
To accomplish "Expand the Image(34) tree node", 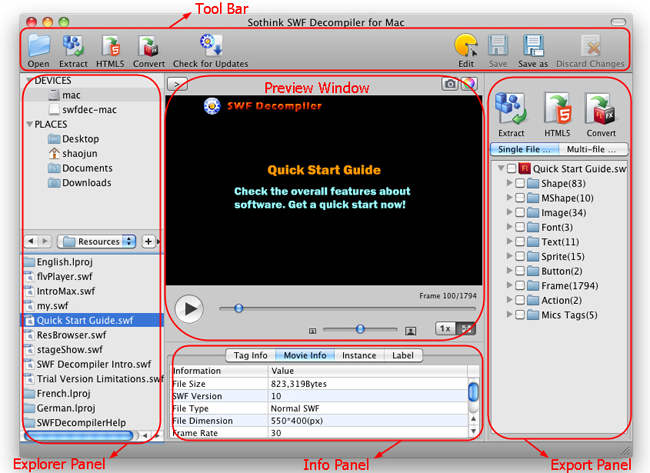I will coord(509,212).
